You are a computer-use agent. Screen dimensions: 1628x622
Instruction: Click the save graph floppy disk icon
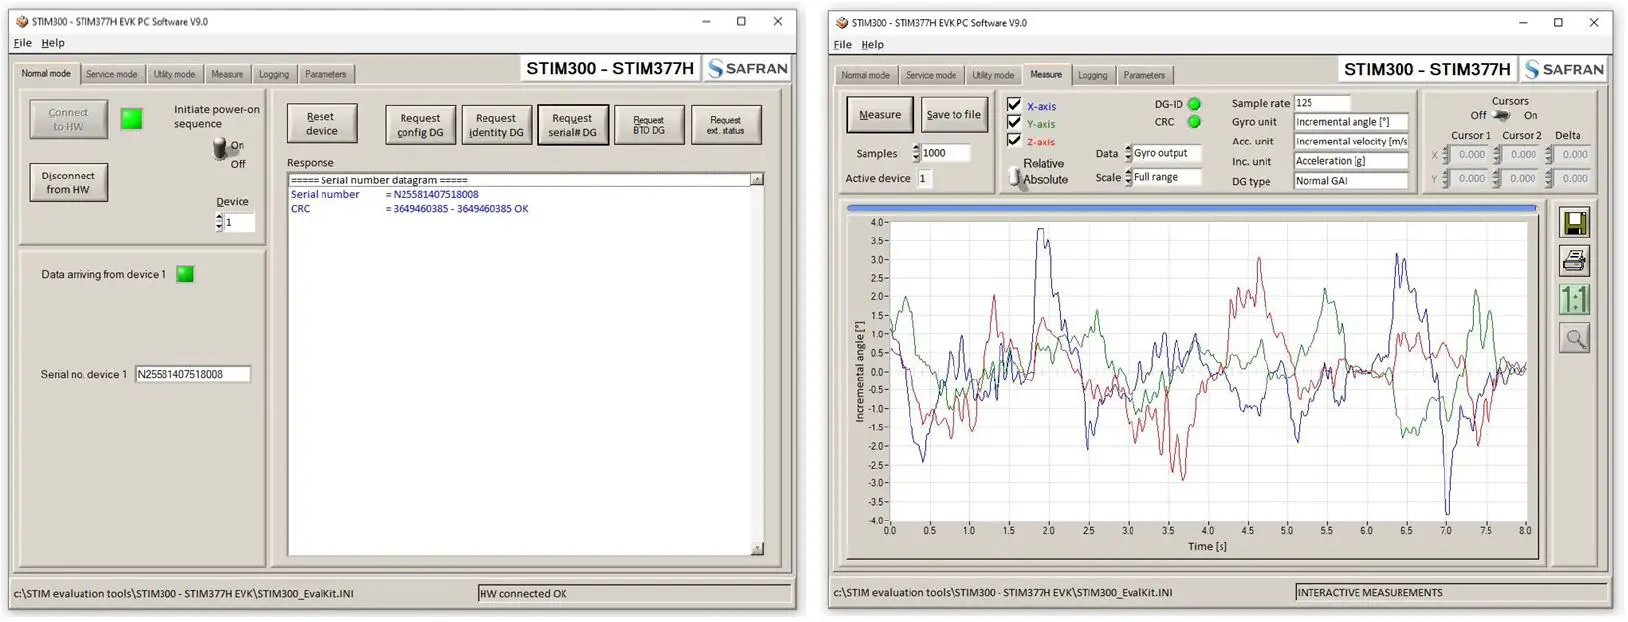click(1575, 222)
